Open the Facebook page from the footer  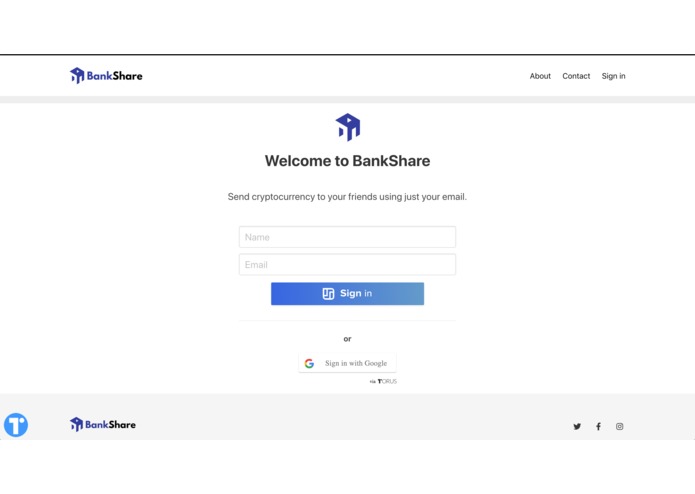[598, 427]
